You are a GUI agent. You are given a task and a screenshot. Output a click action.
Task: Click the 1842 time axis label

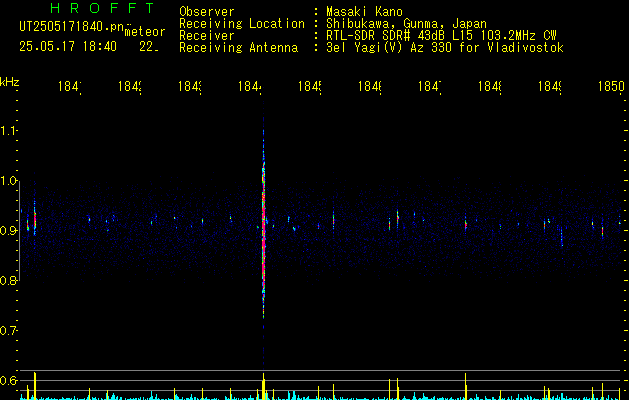pyautogui.click(x=130, y=86)
